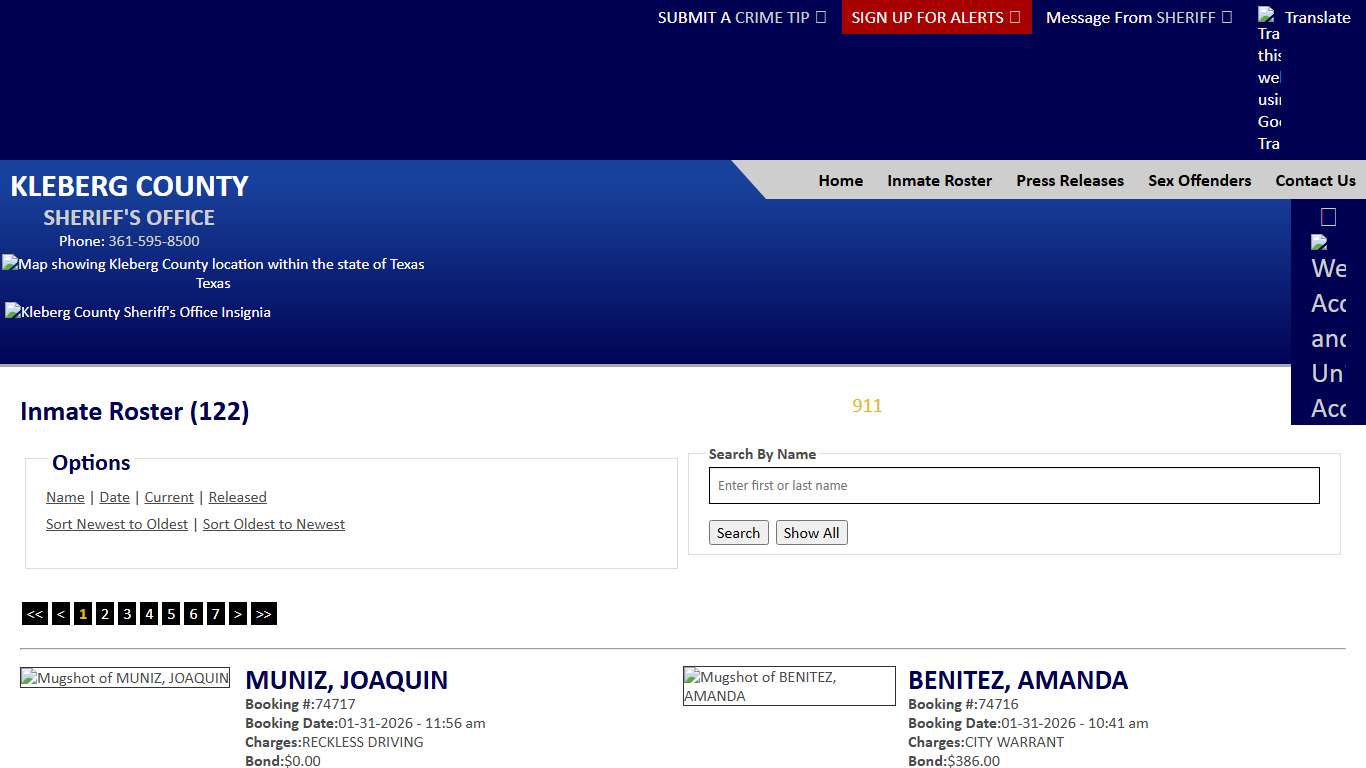Open the Press Releases menu item
Image resolution: width=1366 pixels, height=768 pixels.
coord(1070,181)
